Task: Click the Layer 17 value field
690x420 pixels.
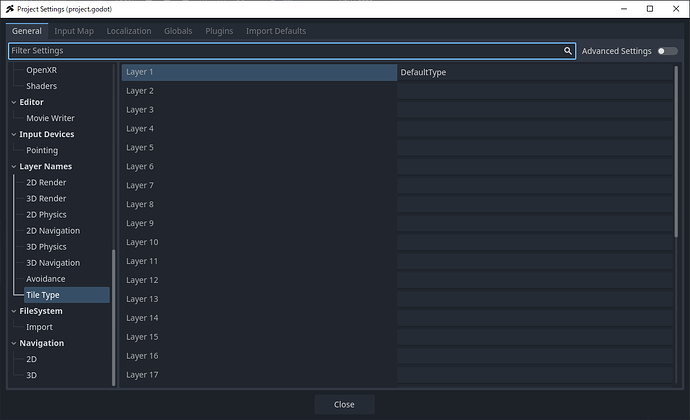Action: point(535,375)
